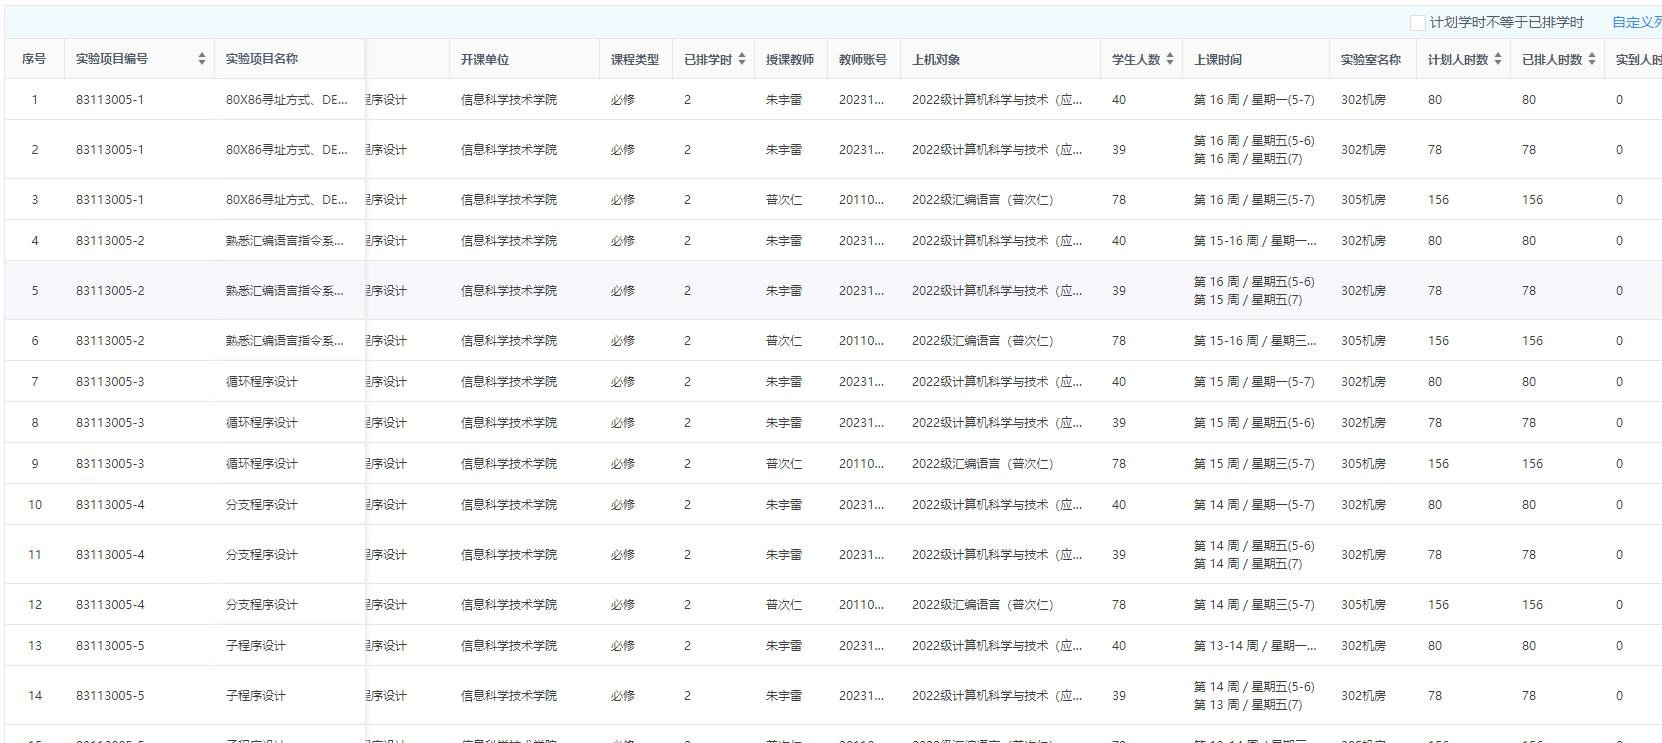Viewport: 1662px width, 743px height.
Task: Select the 实验项目名称 column header
Action: point(262,59)
